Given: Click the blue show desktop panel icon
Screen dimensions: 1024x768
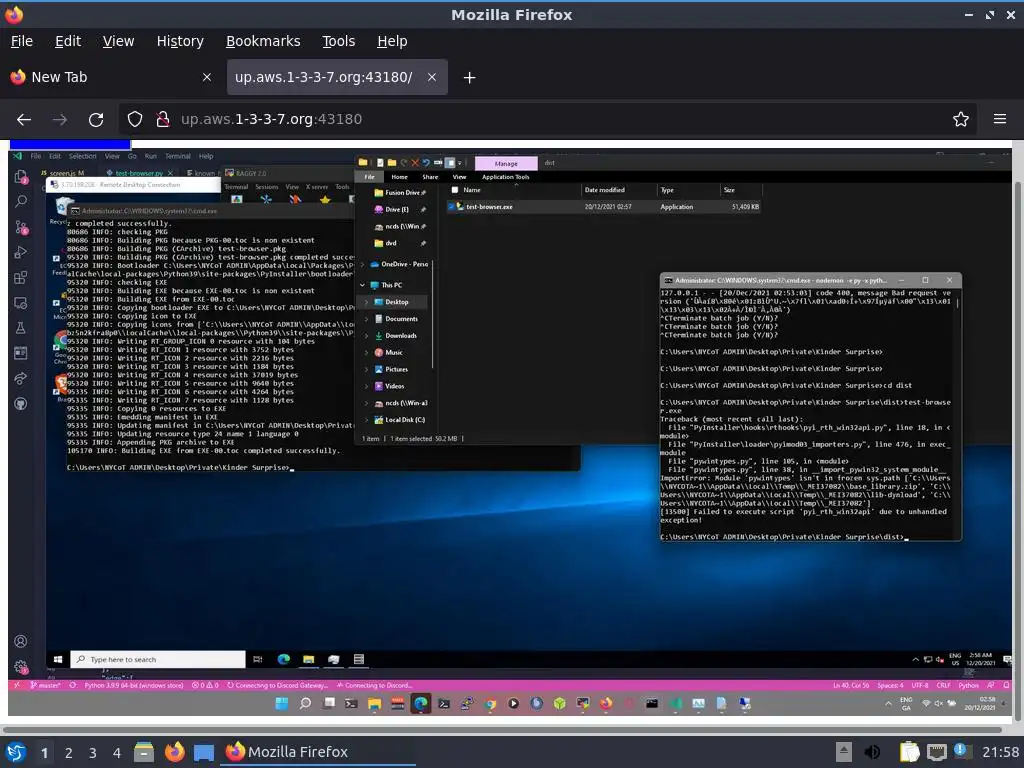Looking at the screenshot, I should click(x=204, y=752).
